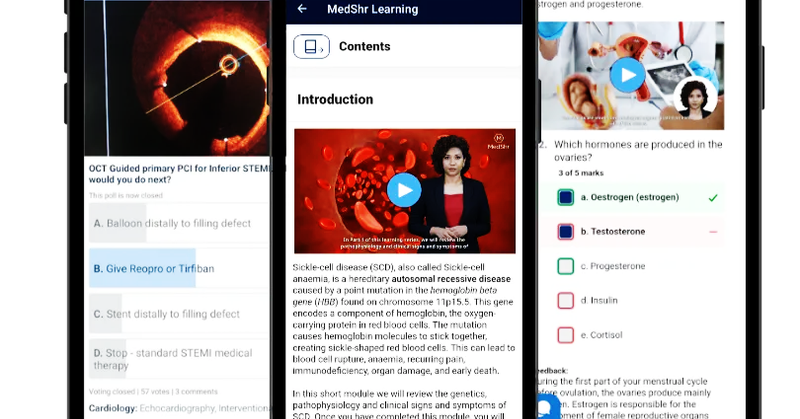
Task: Click the 'autosomal recessive disease' bold text
Action: click(x=451, y=279)
